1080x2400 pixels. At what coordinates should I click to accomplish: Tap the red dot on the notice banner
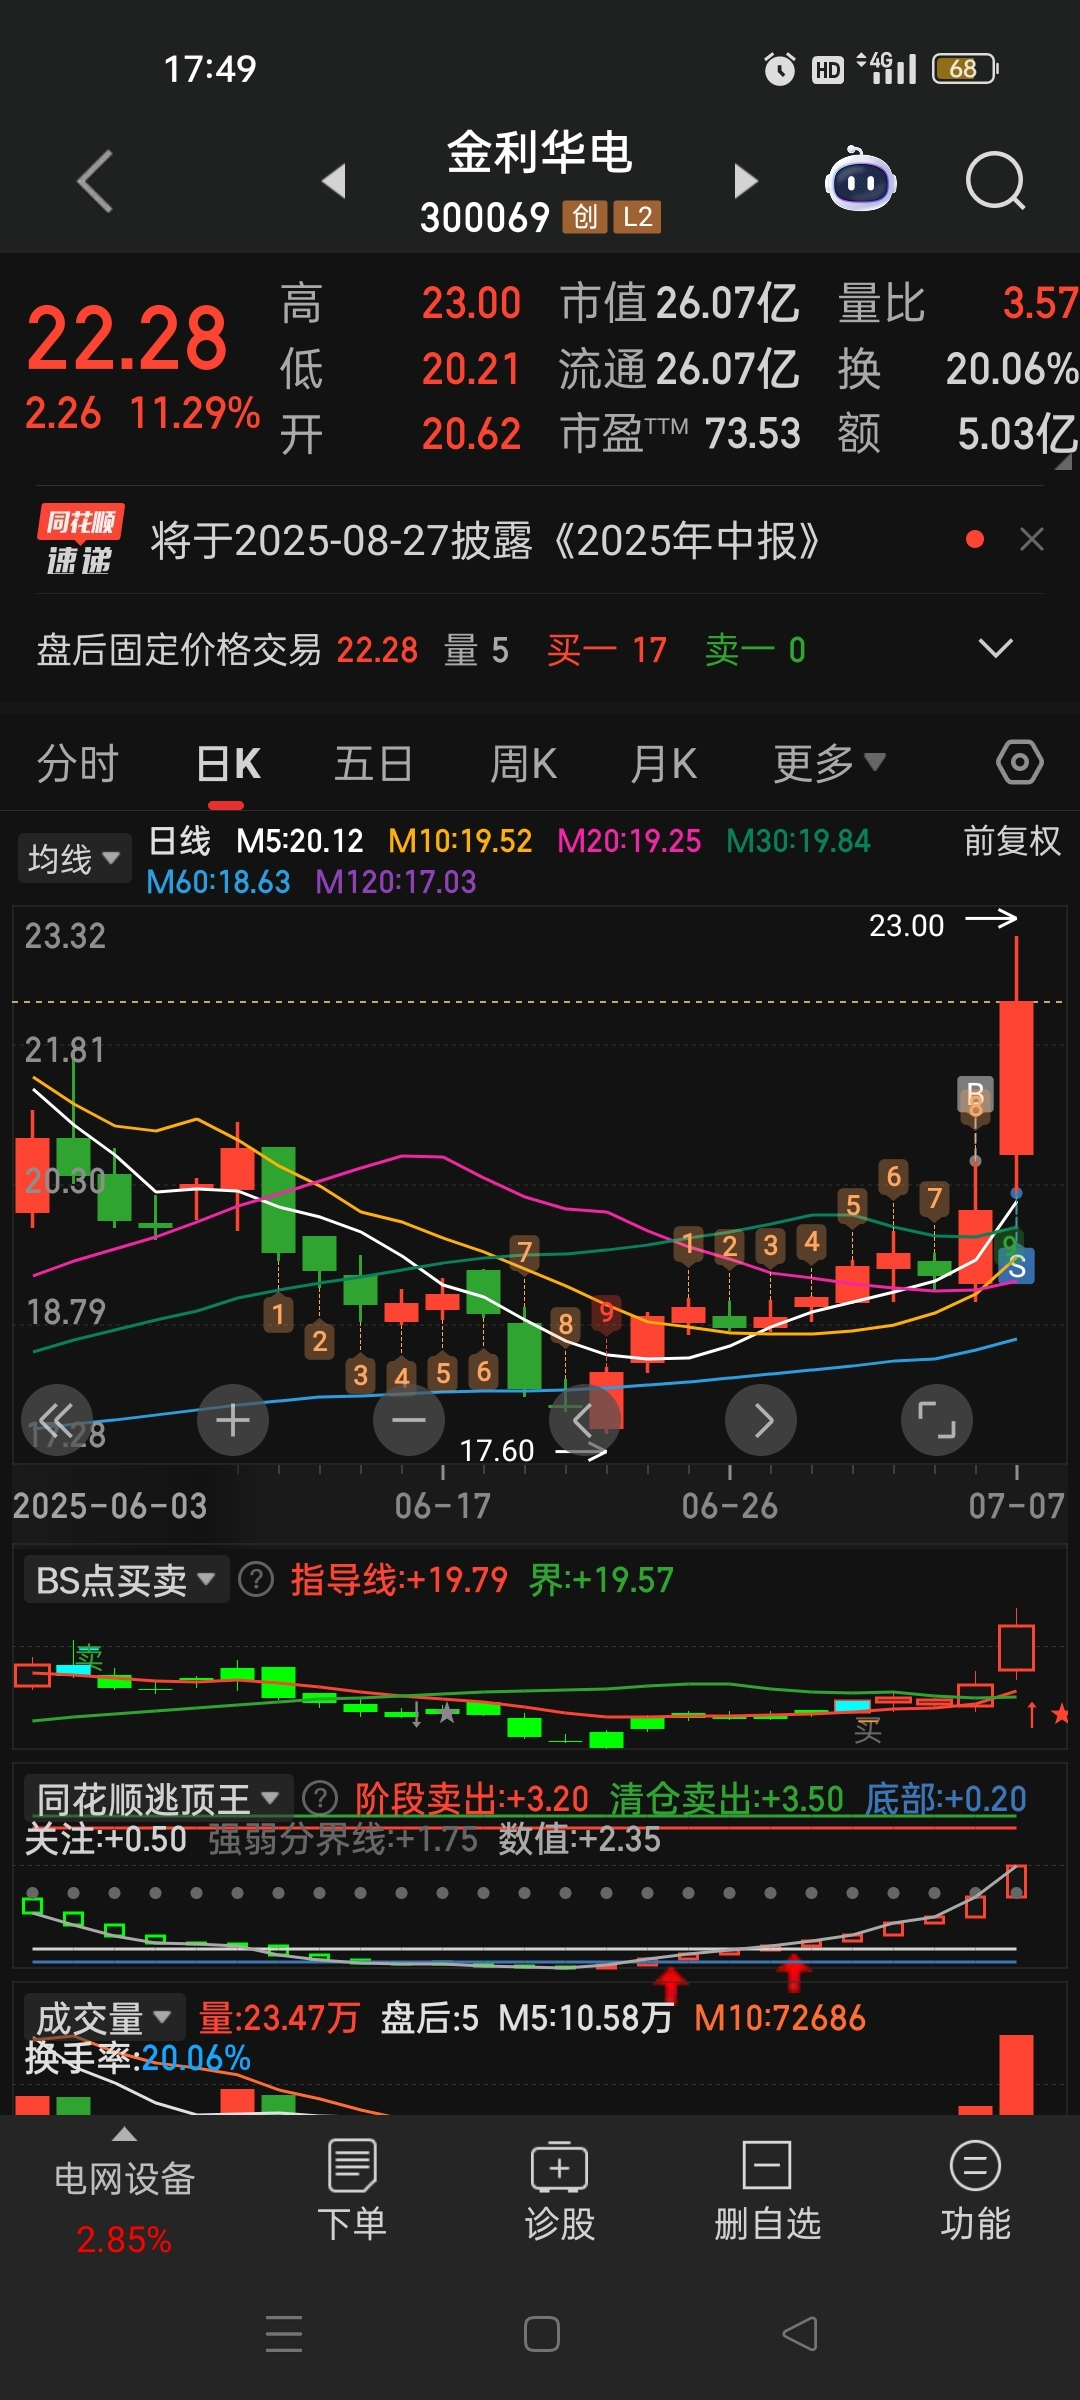pyautogui.click(x=975, y=540)
